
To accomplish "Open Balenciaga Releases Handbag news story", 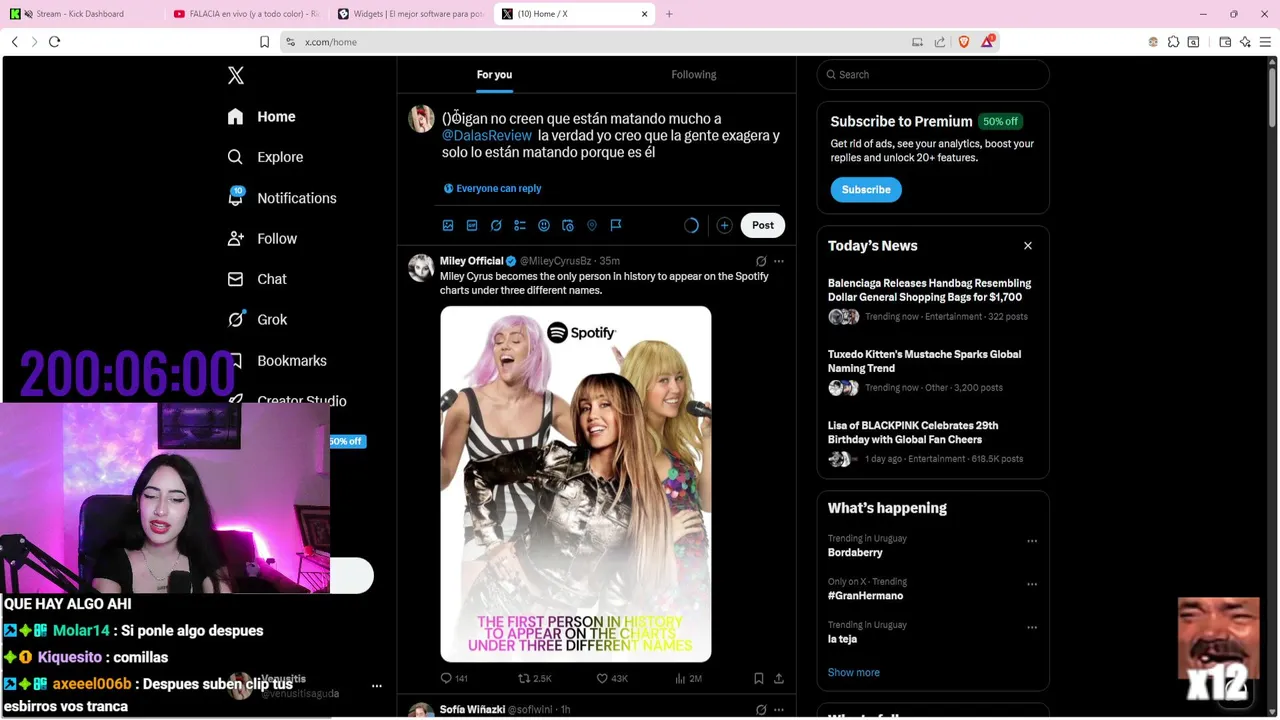I will click(933, 300).
